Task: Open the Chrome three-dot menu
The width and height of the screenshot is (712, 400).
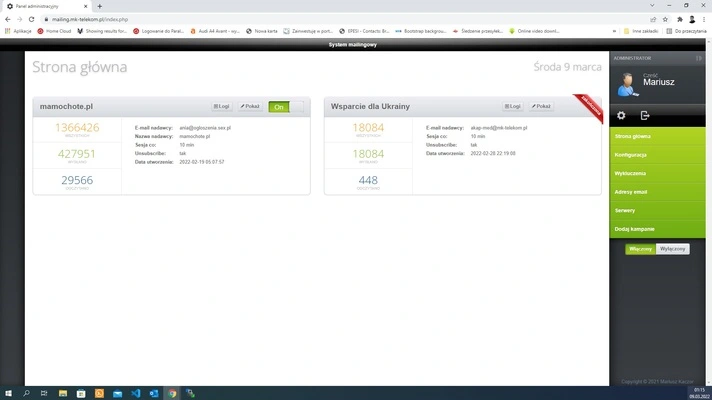Action: [x=704, y=20]
